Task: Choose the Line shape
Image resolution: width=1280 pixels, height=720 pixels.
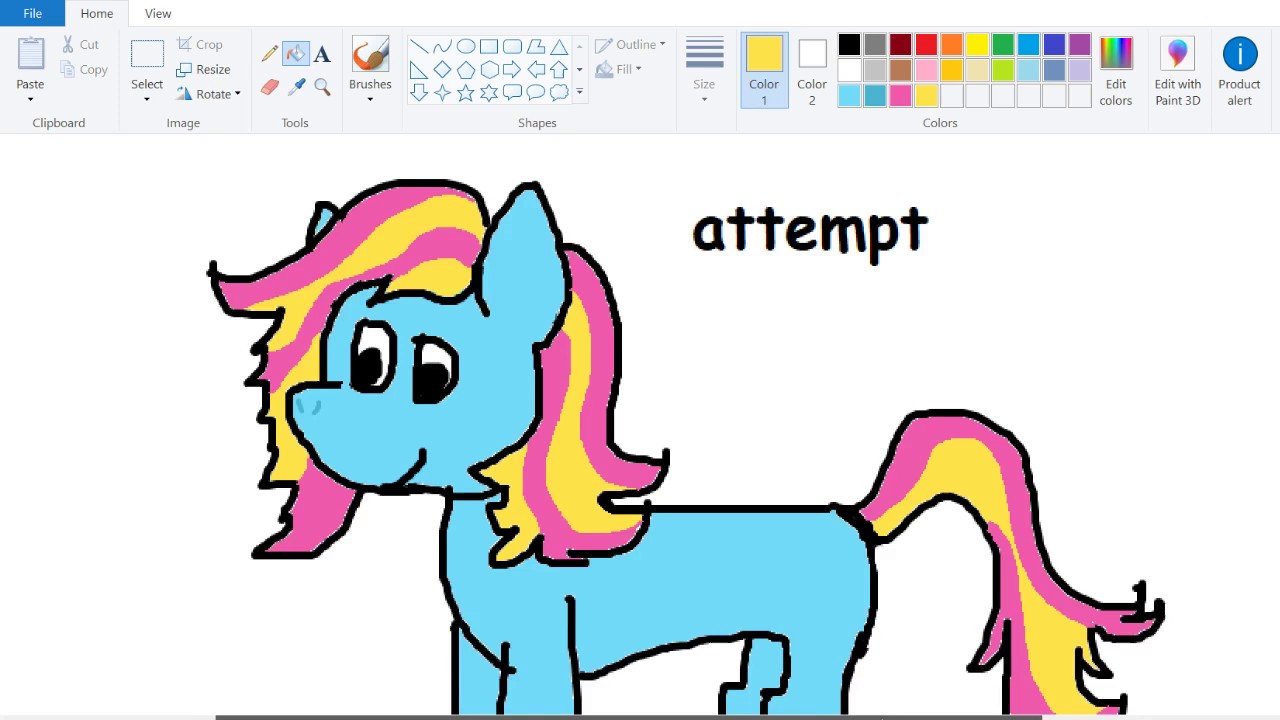Action: tap(419, 47)
